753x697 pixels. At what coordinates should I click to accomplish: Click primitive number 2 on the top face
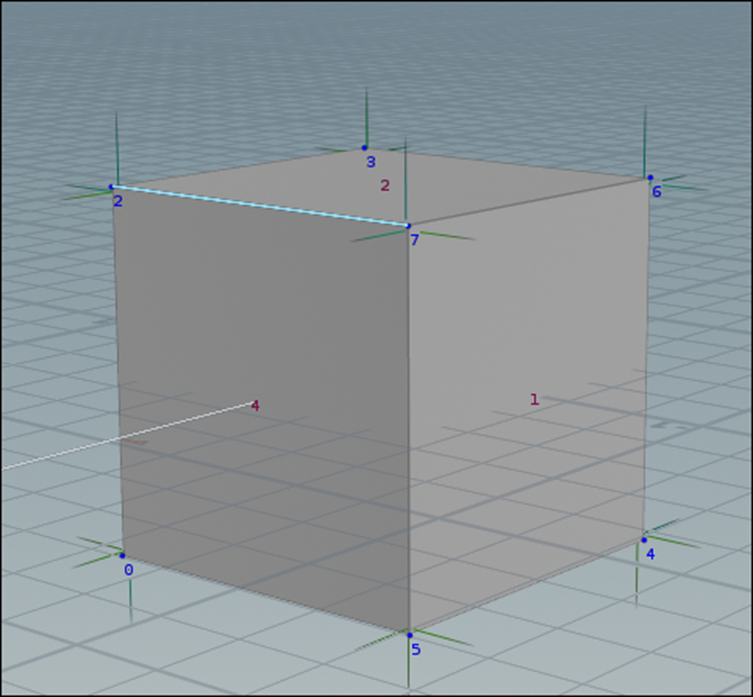(385, 185)
